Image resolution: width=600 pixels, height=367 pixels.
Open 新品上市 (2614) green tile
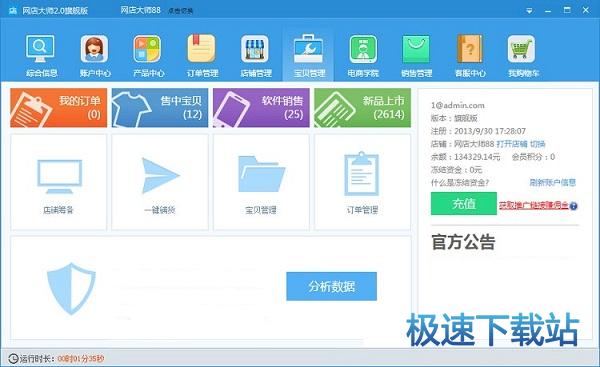[362, 108]
